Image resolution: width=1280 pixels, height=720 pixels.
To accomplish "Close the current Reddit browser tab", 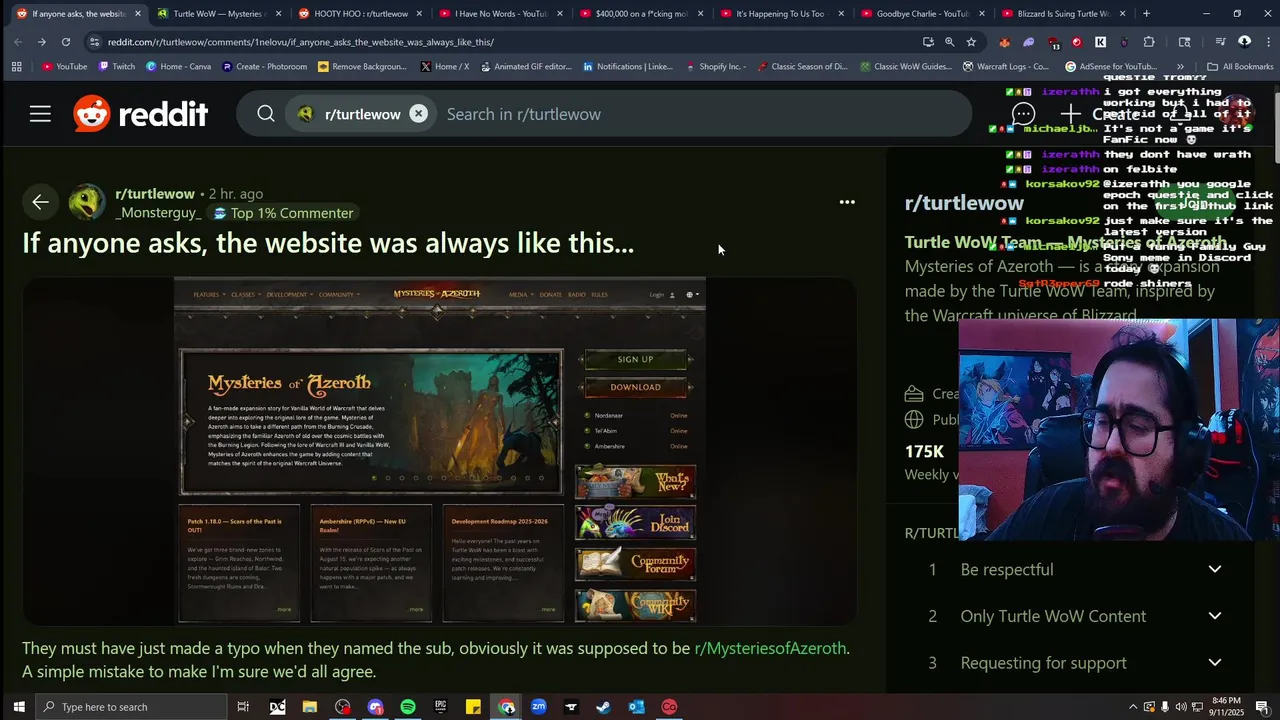I will click(x=138, y=14).
